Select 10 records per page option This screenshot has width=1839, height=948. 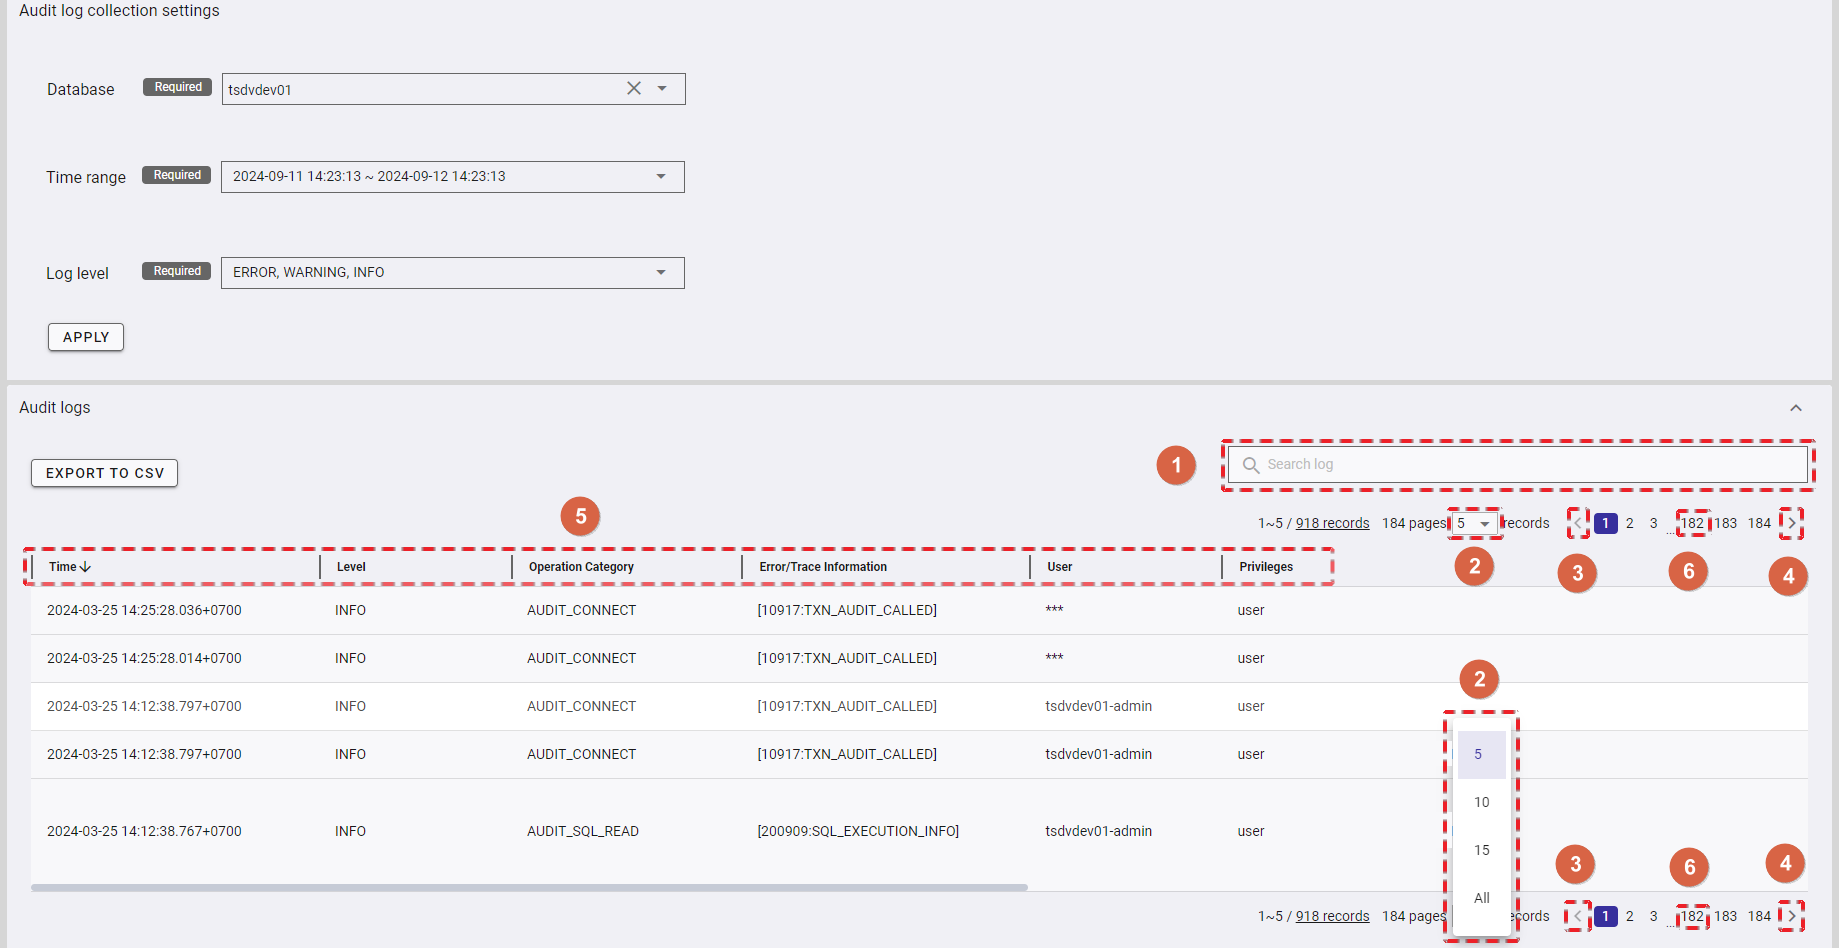(x=1481, y=802)
